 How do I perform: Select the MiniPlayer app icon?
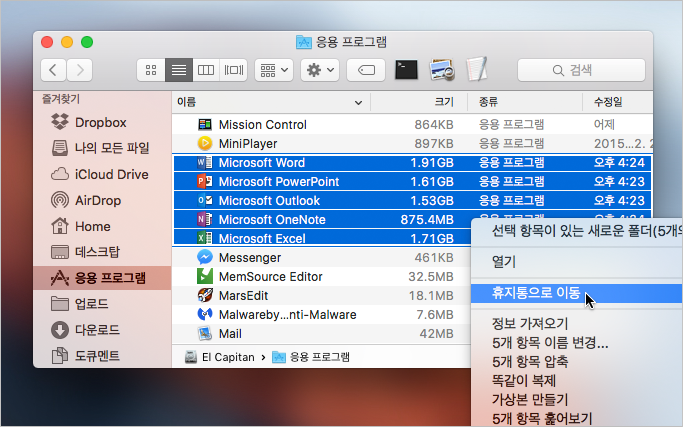pyautogui.click(x=205, y=143)
